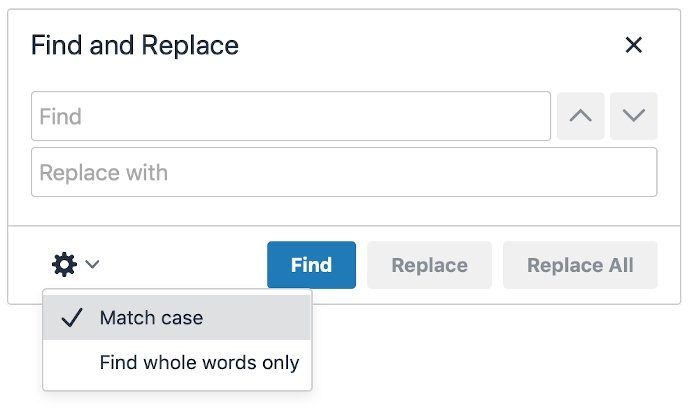Viewport: 694px width, 407px height.
Task: Toggle off the Match case option
Action: click(151, 319)
